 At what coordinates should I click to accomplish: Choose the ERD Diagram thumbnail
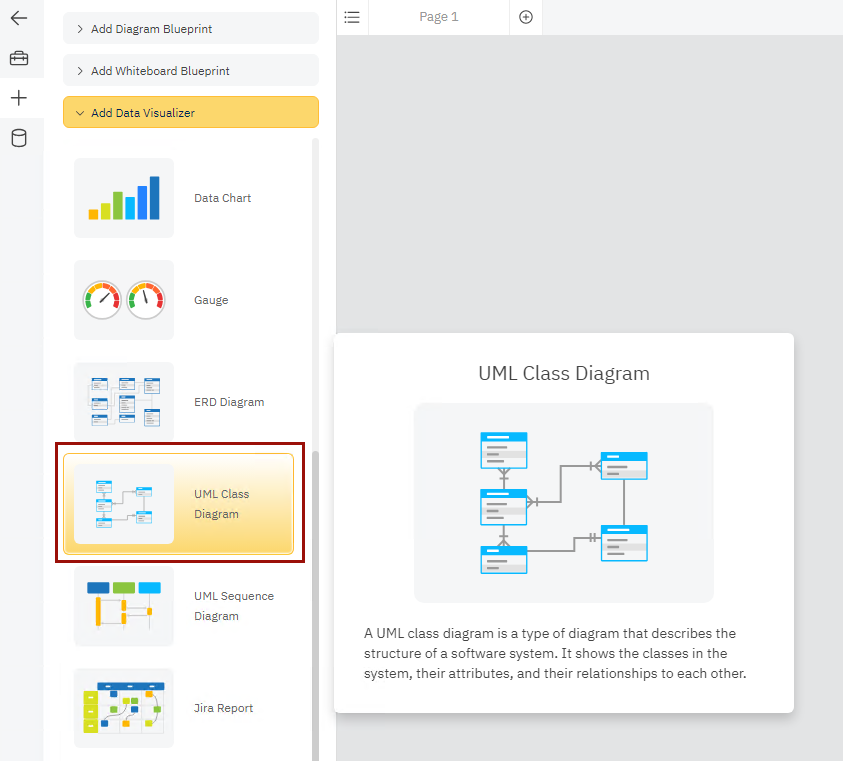pos(124,400)
